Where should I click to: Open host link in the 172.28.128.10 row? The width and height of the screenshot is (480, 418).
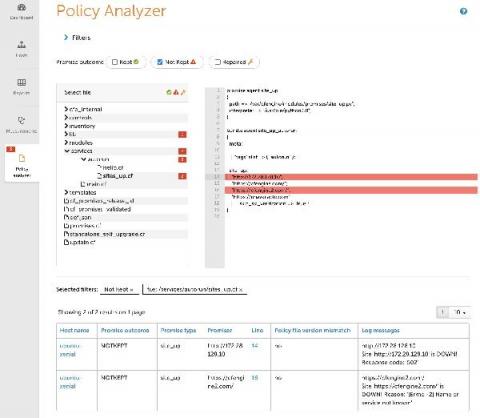point(70,350)
